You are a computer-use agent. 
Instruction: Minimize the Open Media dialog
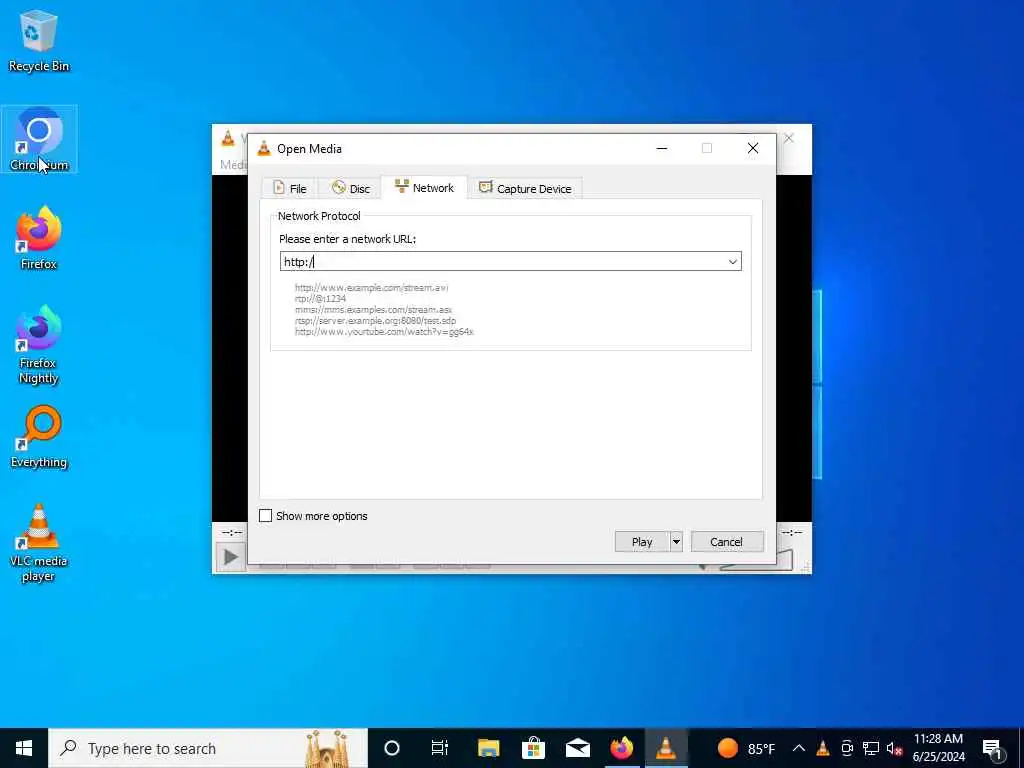[x=662, y=148]
